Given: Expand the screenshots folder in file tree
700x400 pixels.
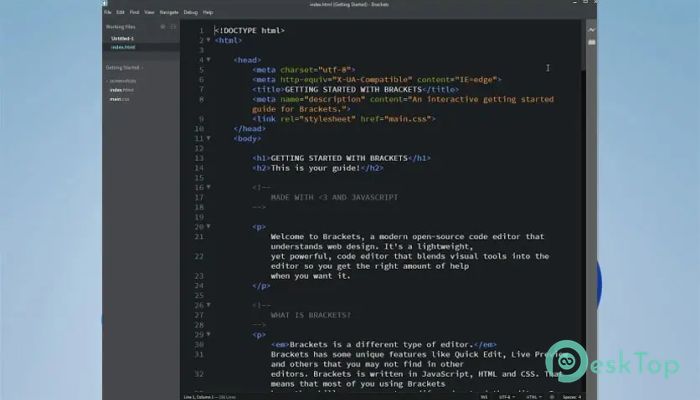Looking at the screenshot, I should (x=121, y=81).
